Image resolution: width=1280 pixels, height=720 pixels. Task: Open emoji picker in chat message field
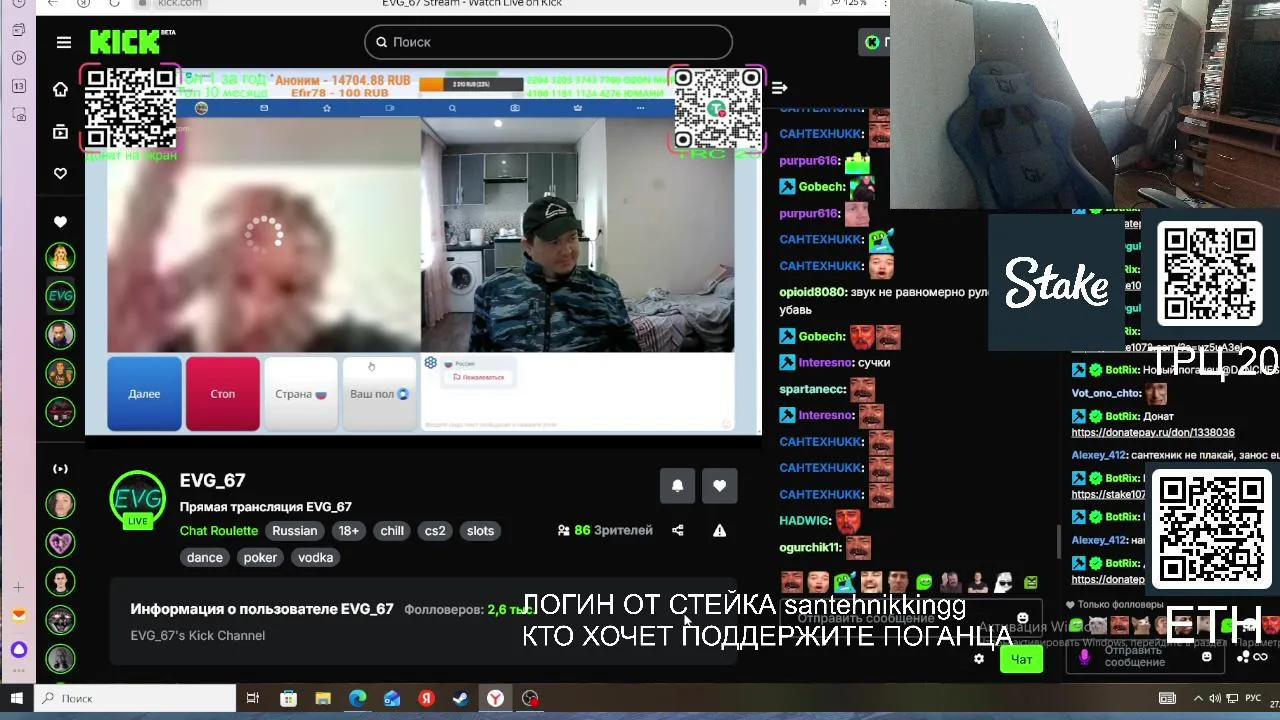point(1022,619)
